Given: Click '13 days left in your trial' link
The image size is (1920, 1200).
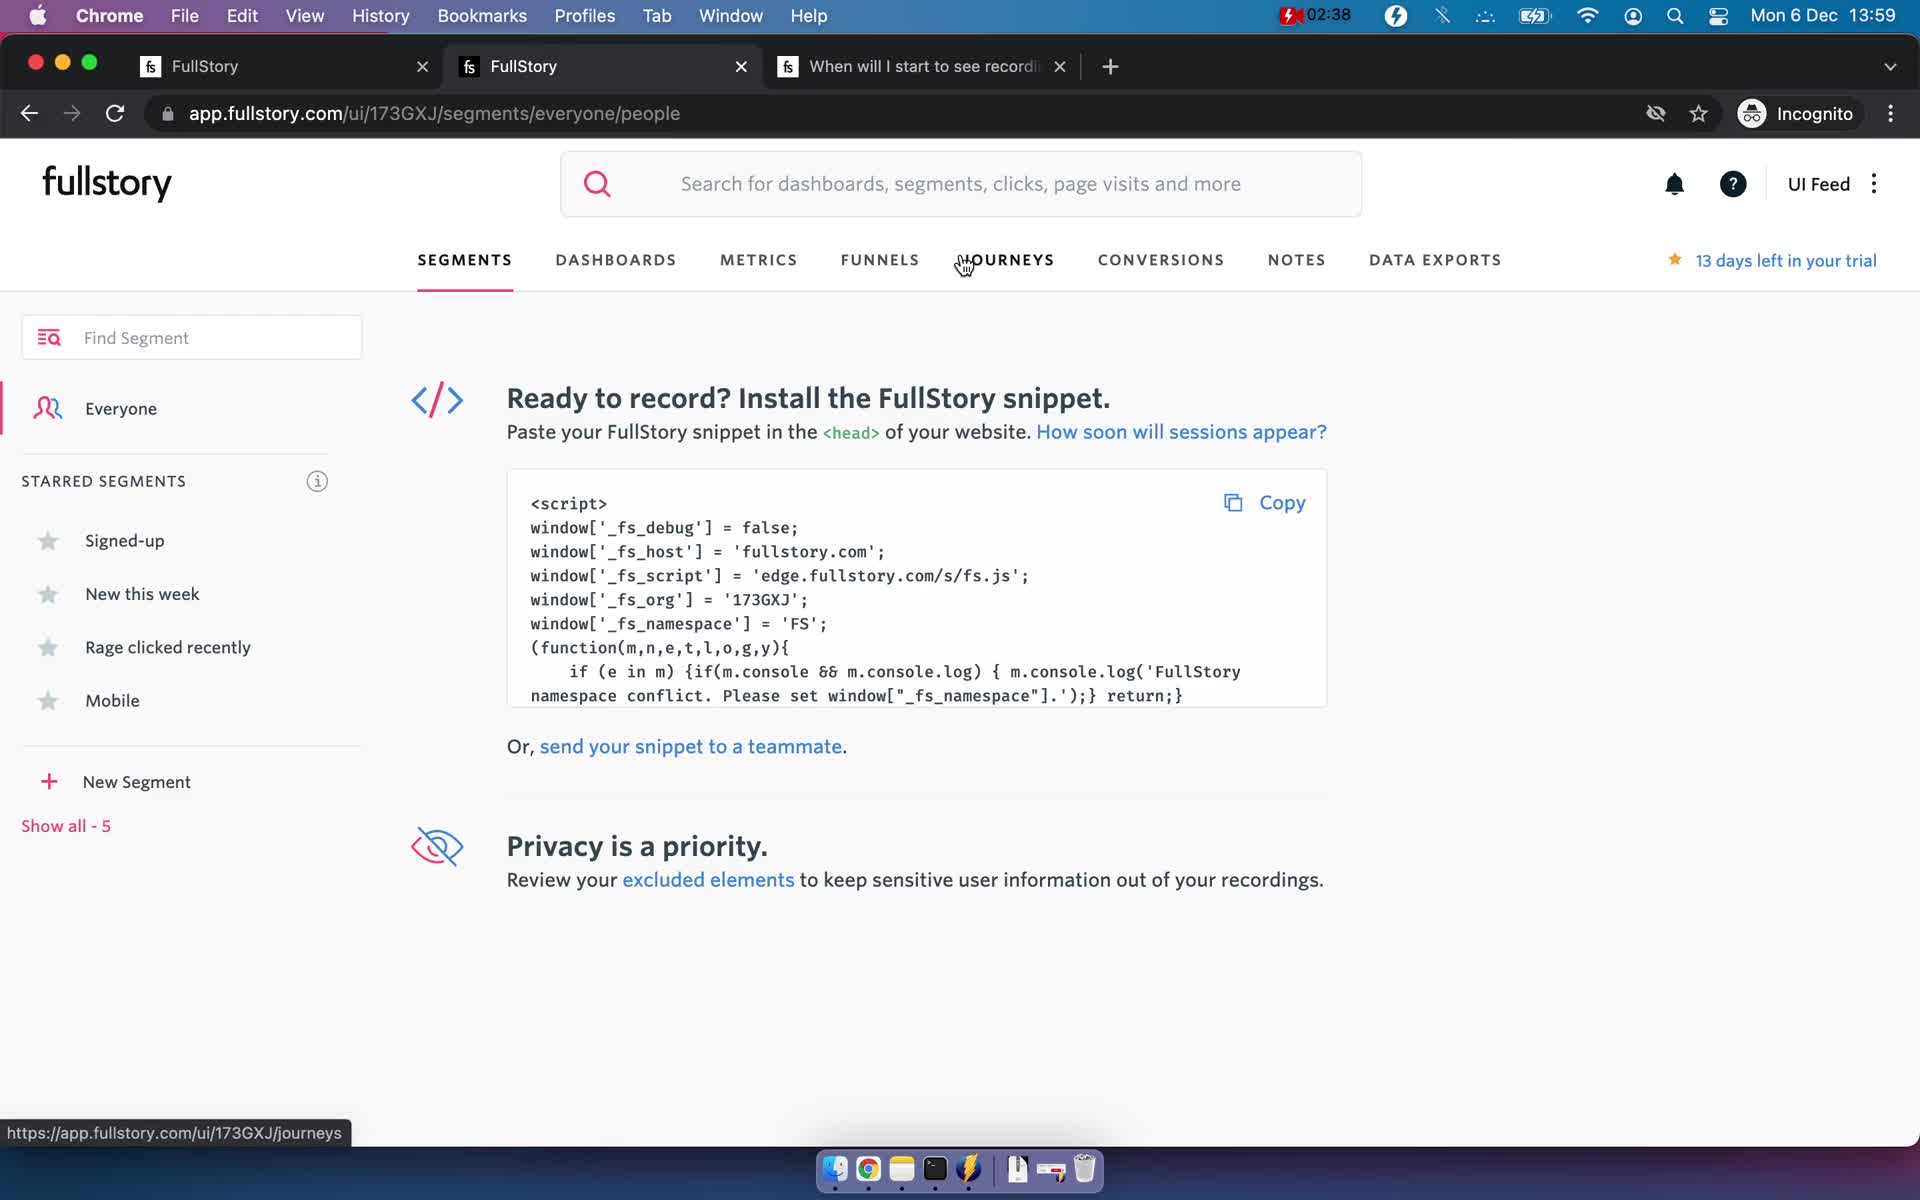Looking at the screenshot, I should (1785, 260).
